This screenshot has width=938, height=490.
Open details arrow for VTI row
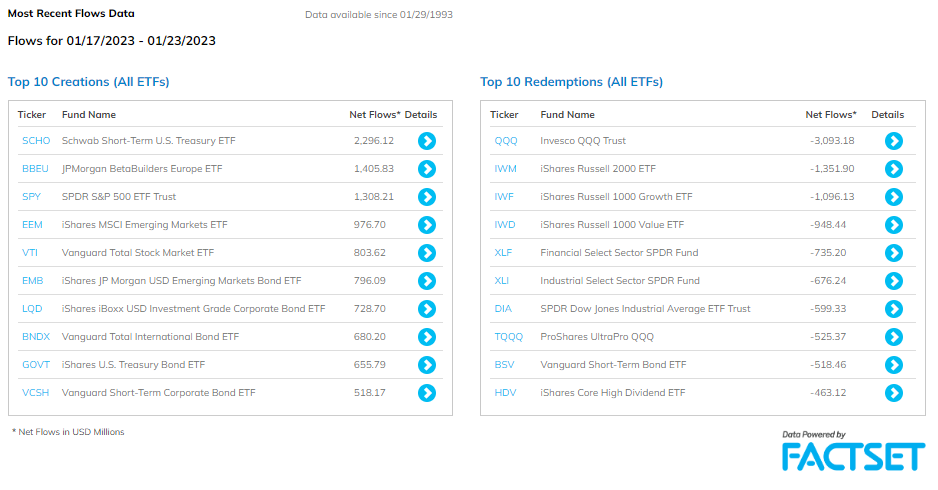(427, 253)
